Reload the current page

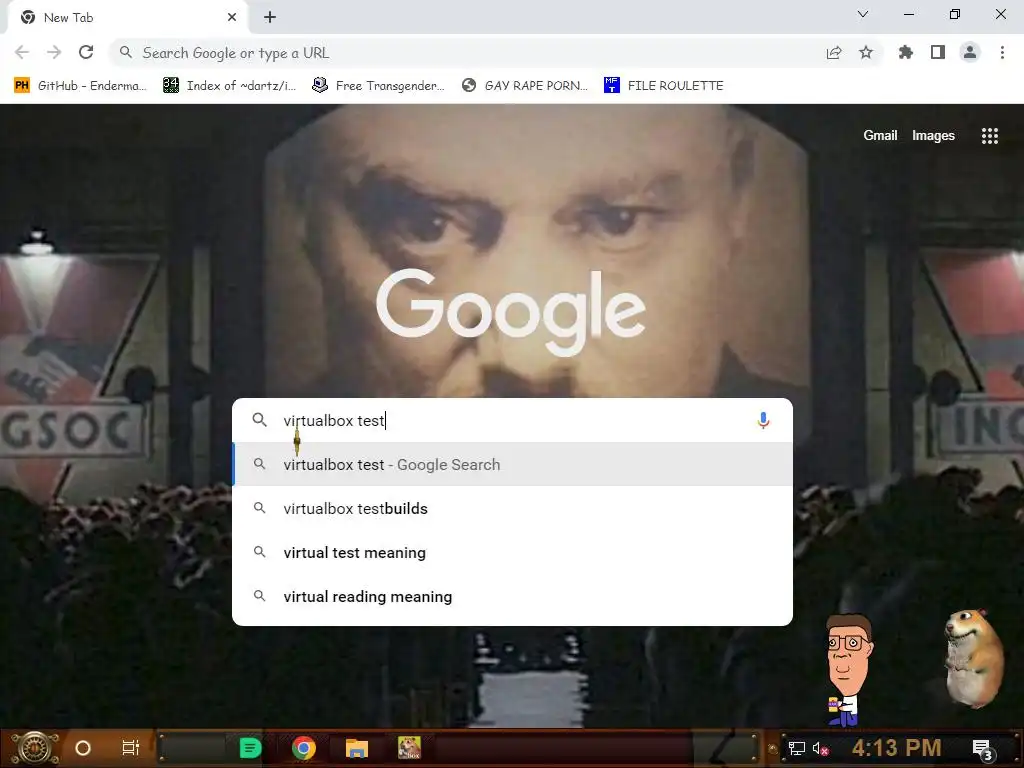click(x=86, y=52)
